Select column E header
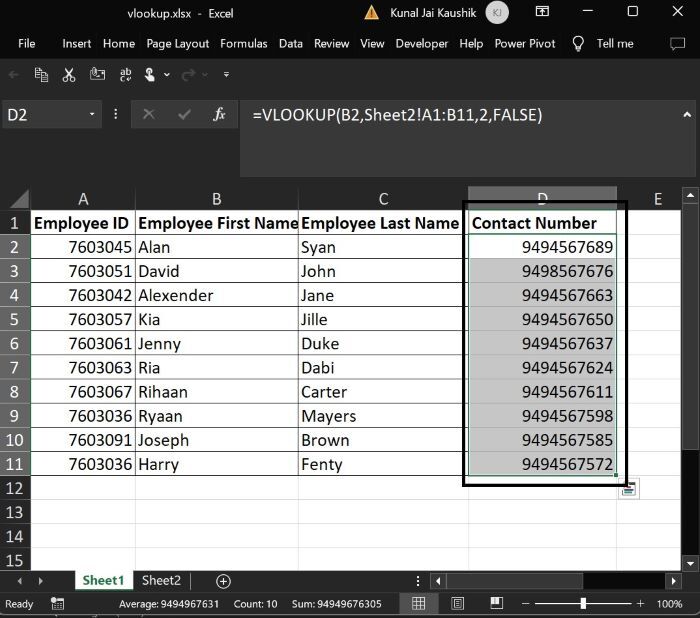This screenshot has height=618, width=700. (658, 199)
